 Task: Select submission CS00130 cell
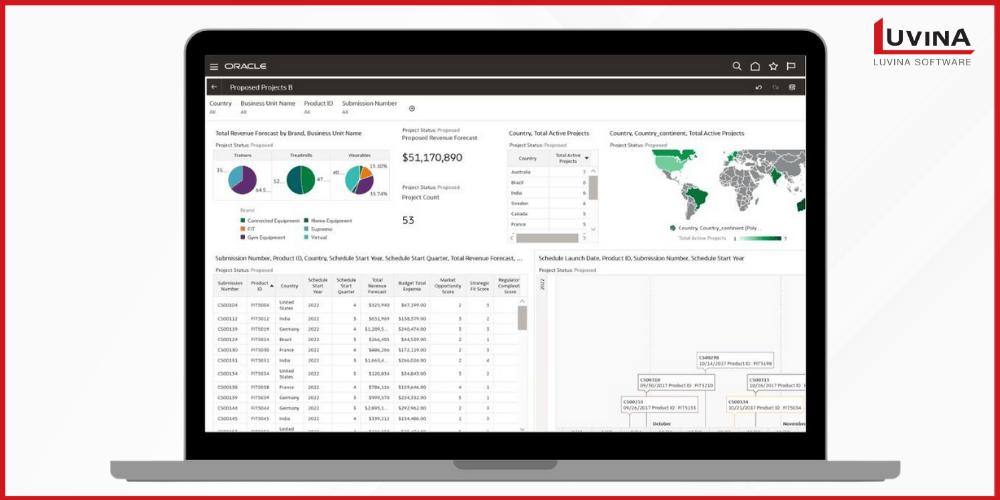(228, 349)
